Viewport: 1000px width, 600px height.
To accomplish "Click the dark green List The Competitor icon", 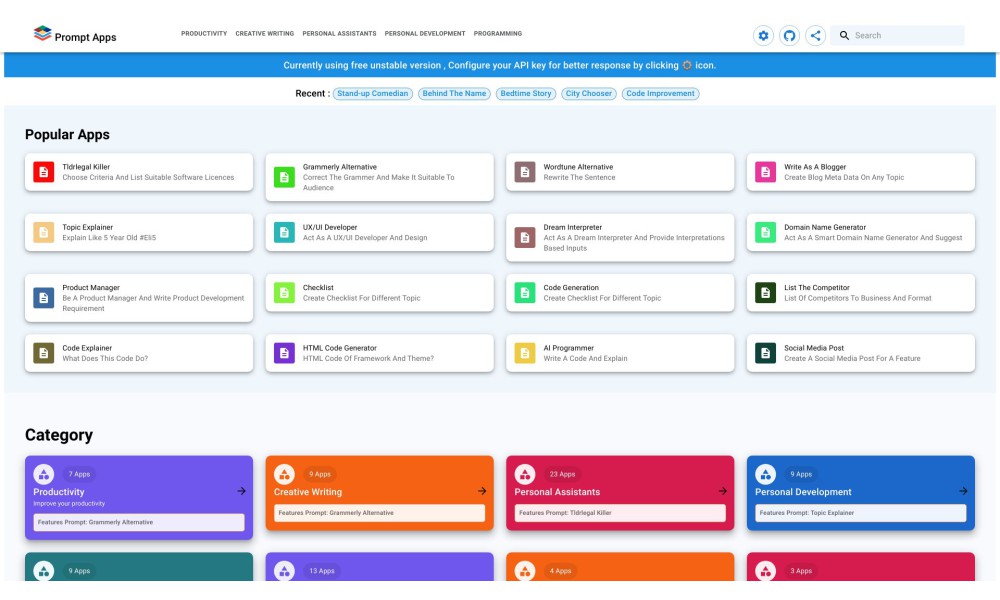I will (x=765, y=293).
